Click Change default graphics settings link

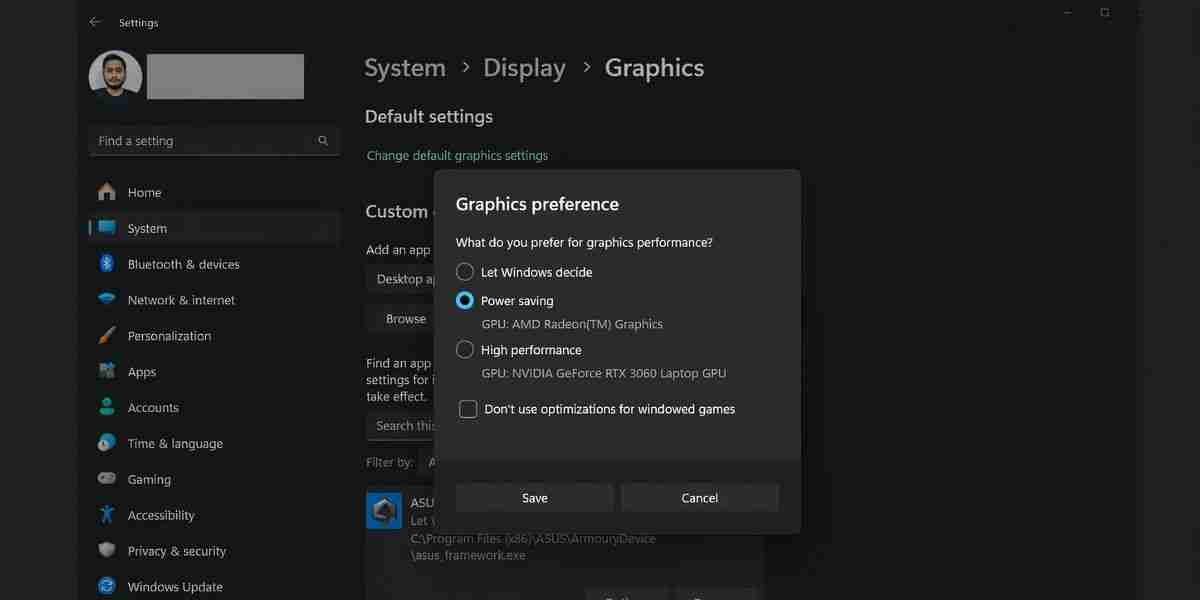[457, 156]
